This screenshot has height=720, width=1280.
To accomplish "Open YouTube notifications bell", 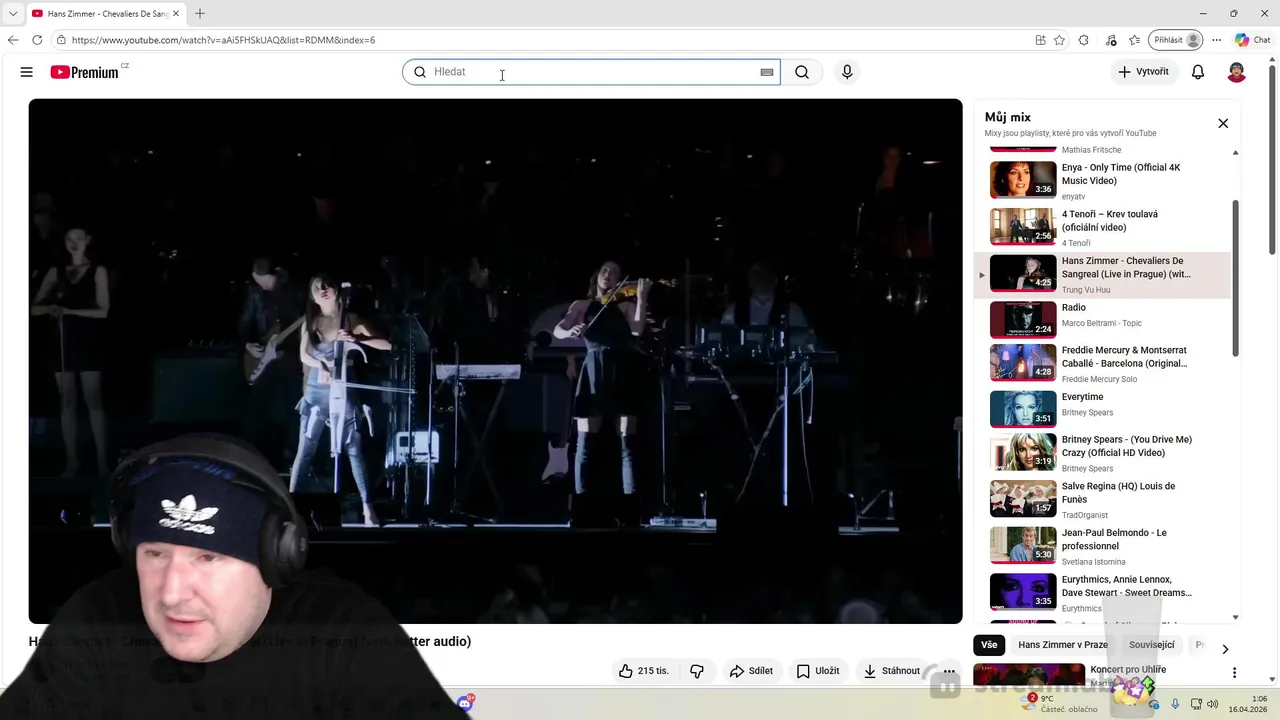I will click(x=1198, y=72).
